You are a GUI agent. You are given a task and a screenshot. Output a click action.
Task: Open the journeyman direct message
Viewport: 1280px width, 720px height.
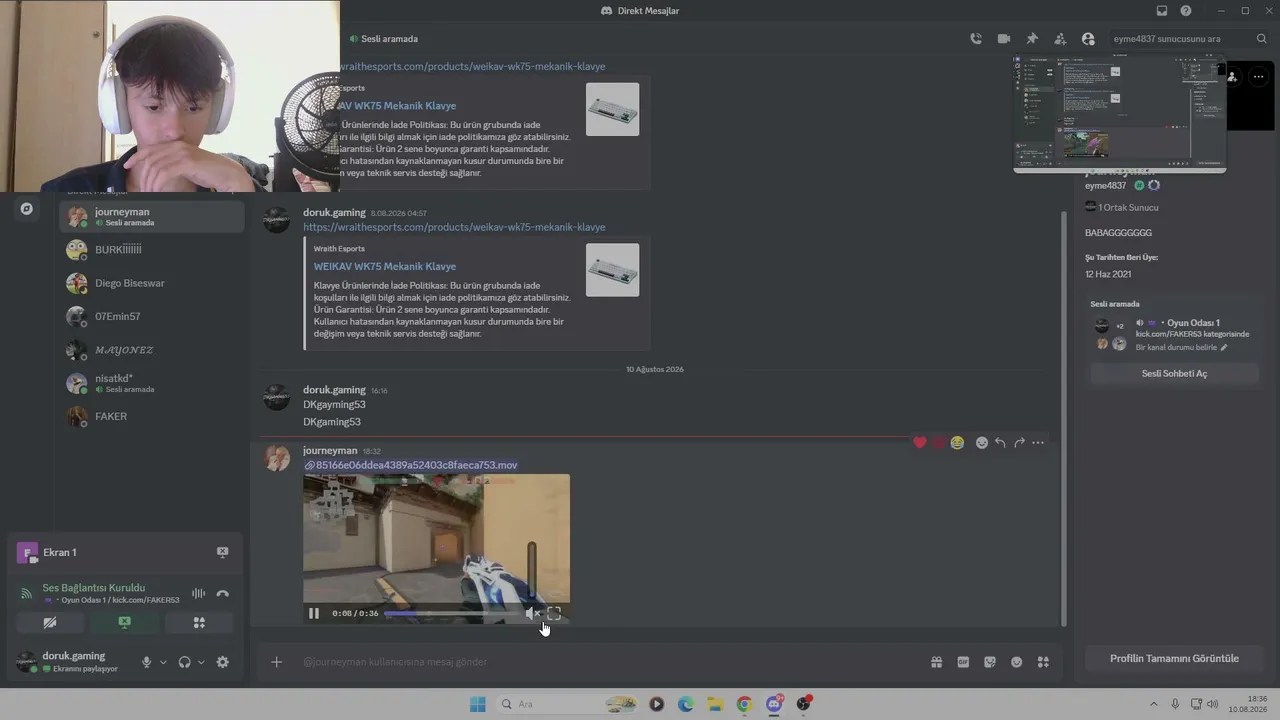click(x=152, y=216)
